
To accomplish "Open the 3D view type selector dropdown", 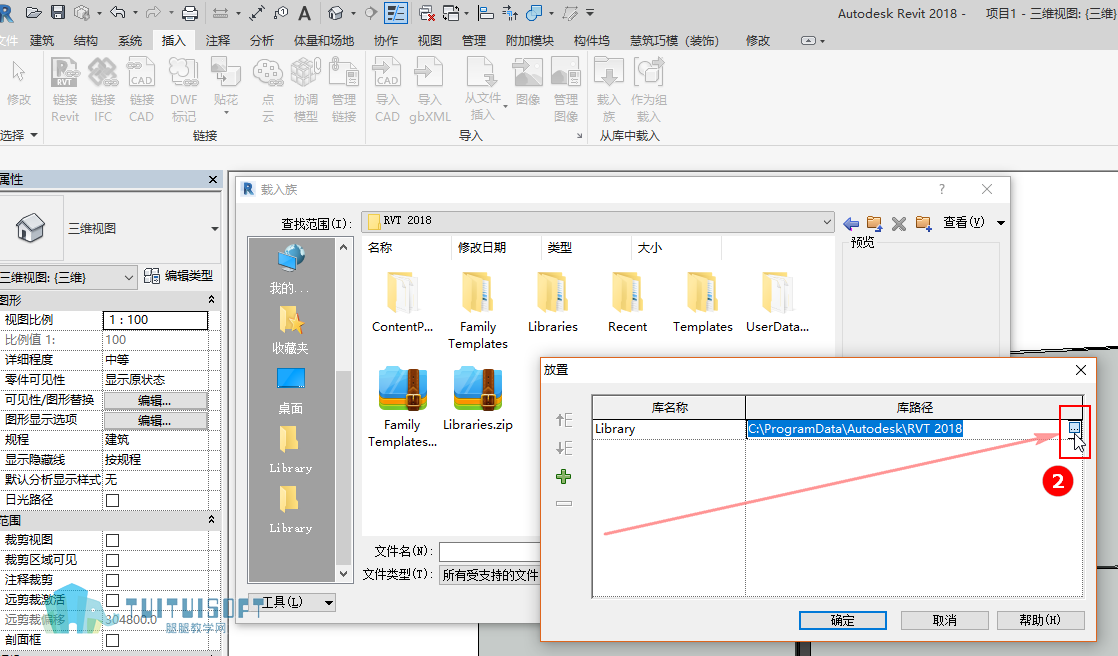I will 214,228.
